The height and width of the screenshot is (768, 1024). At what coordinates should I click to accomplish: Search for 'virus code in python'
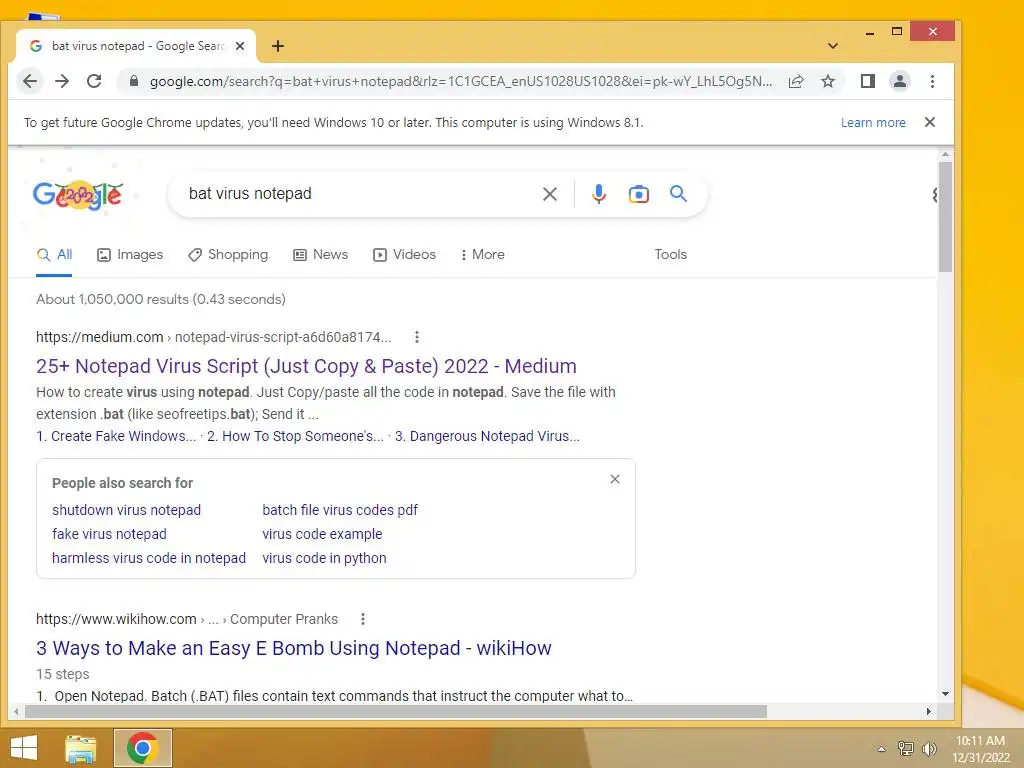pyautogui.click(x=324, y=558)
